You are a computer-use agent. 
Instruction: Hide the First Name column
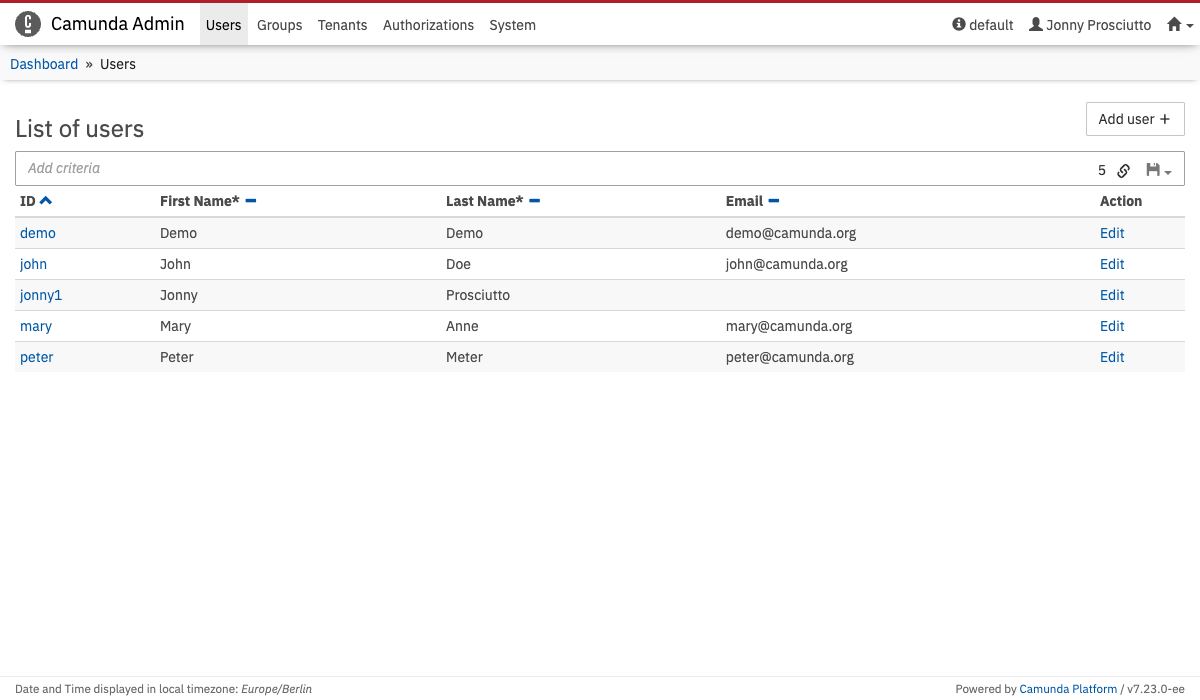[251, 201]
